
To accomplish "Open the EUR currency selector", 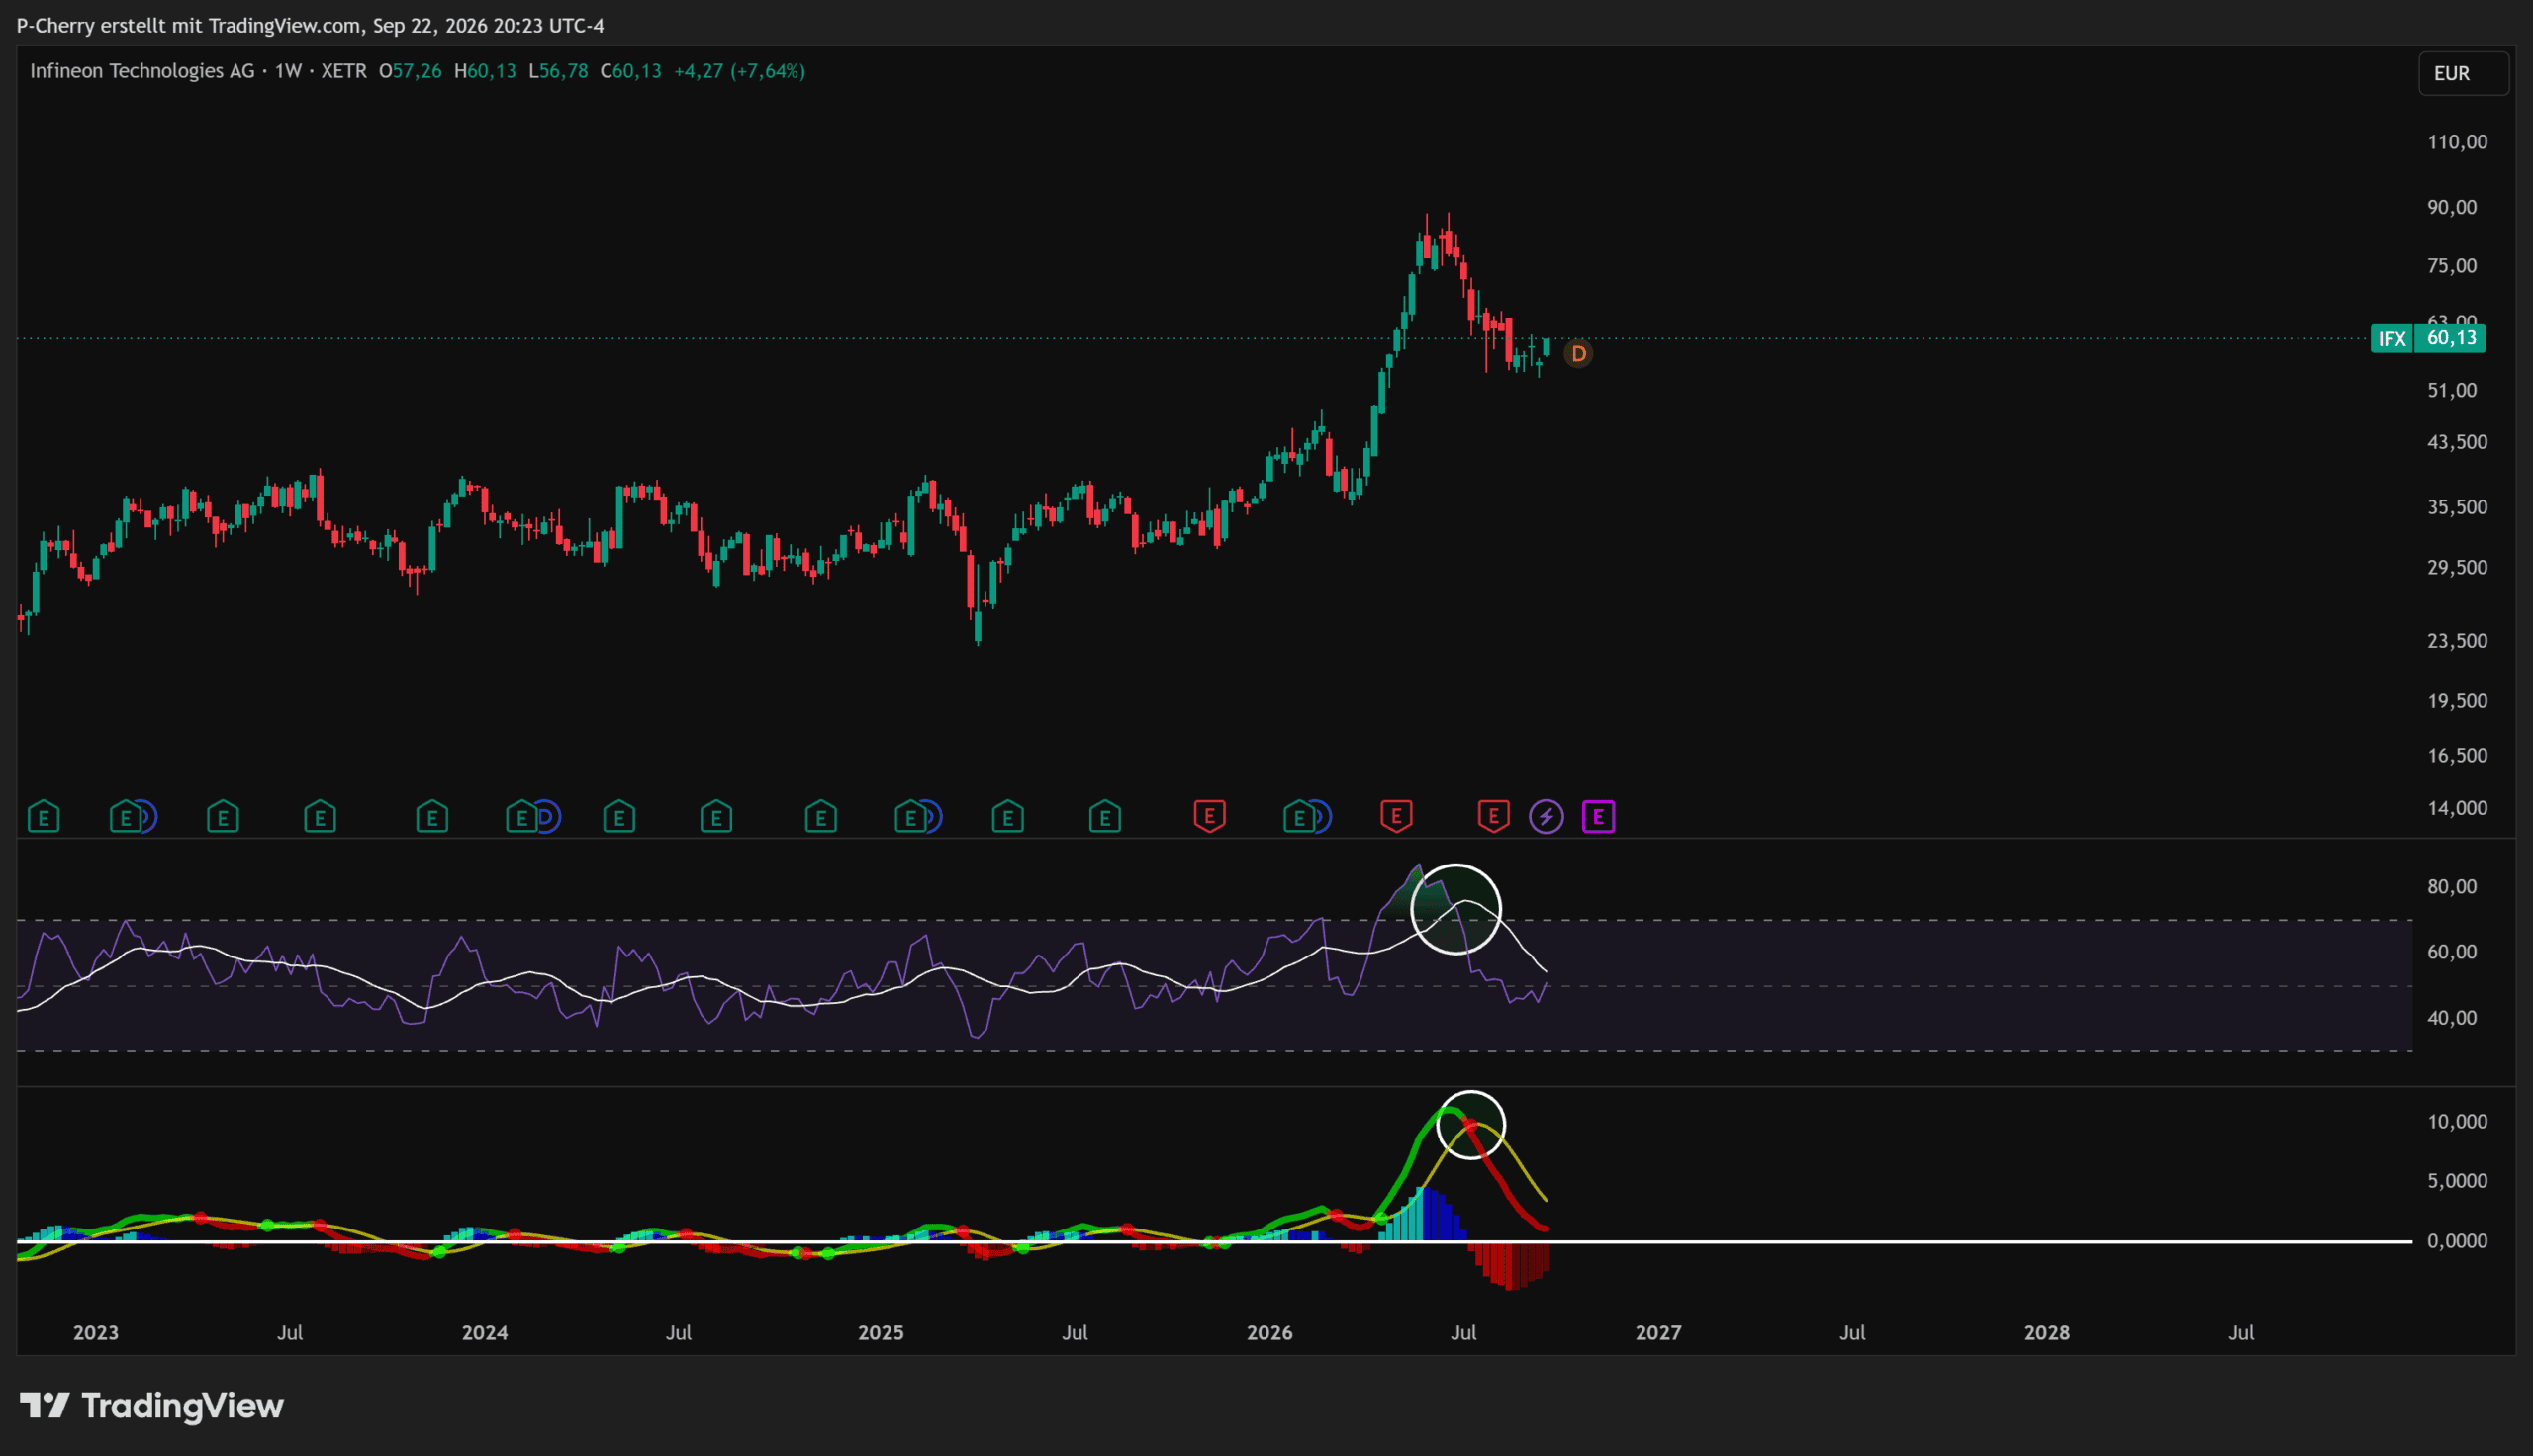I will [2463, 73].
